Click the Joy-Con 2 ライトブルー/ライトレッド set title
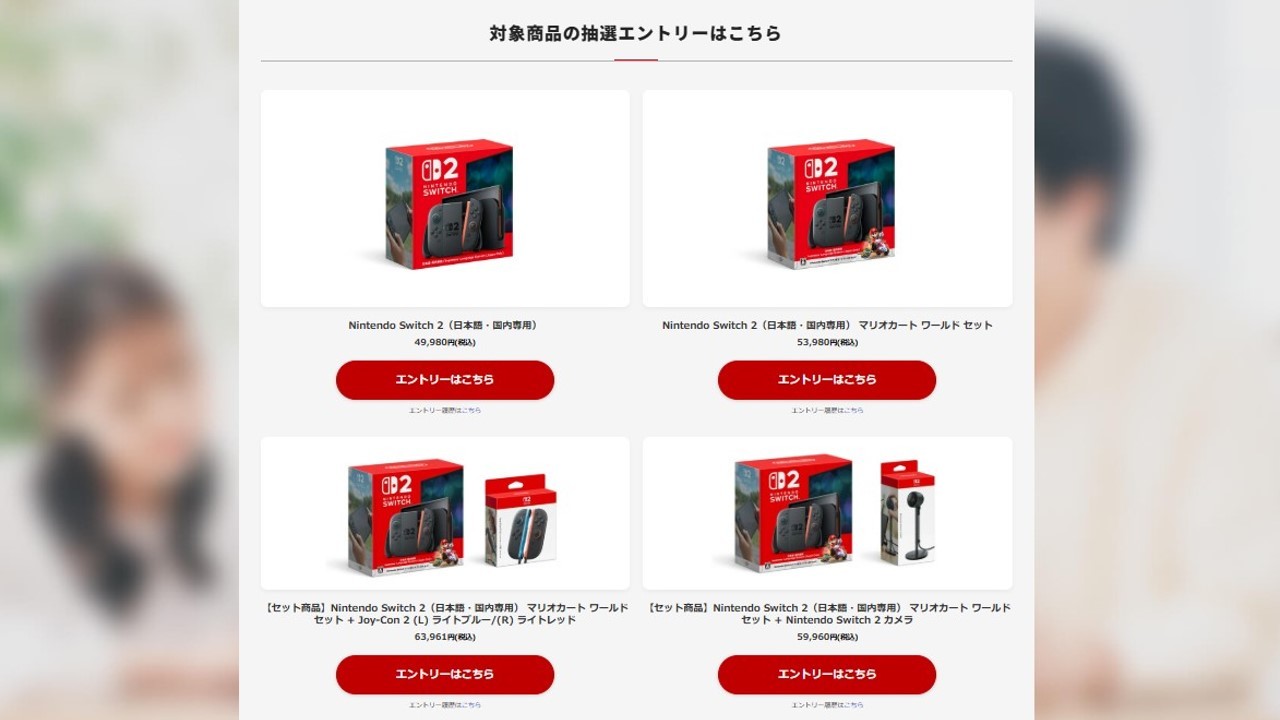Image resolution: width=1280 pixels, height=720 pixels. 445,613
